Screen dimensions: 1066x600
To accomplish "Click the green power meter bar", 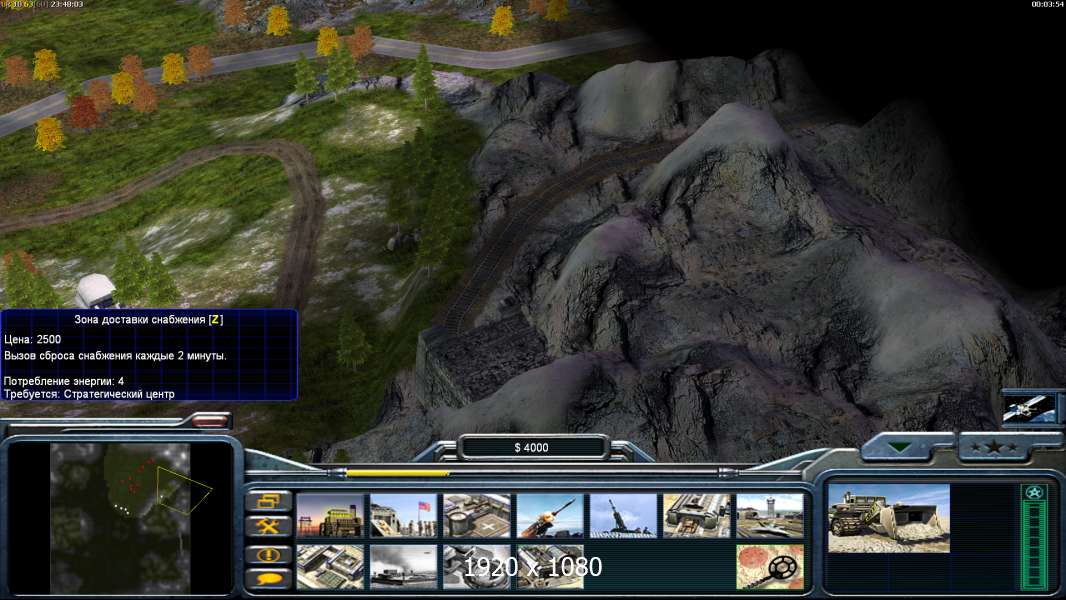I will (x=1034, y=544).
